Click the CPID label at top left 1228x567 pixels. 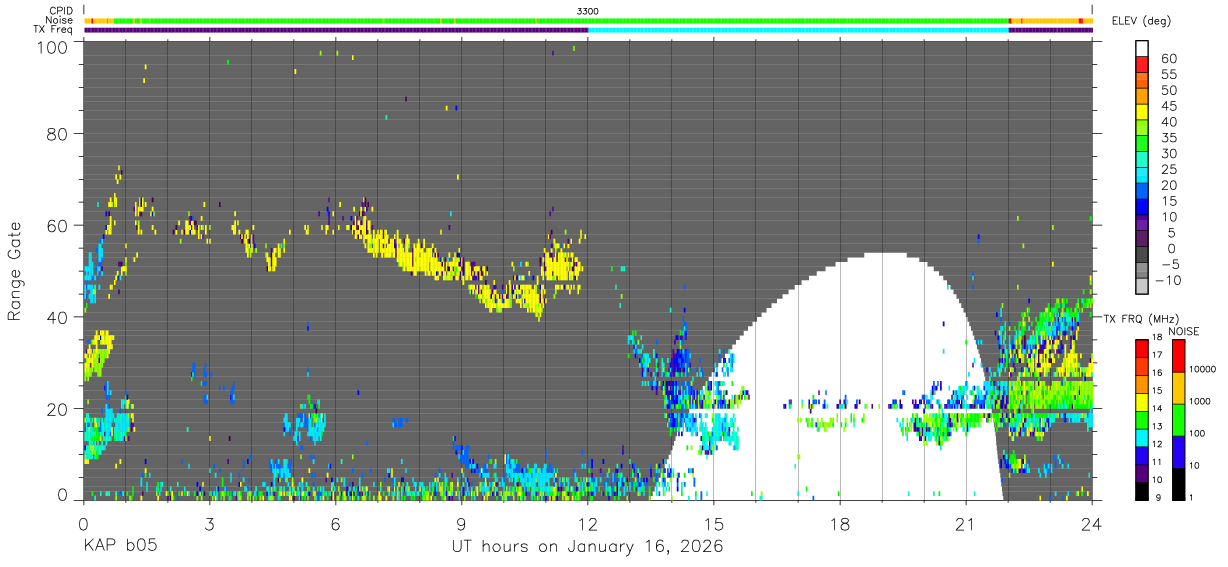[x=61, y=10]
